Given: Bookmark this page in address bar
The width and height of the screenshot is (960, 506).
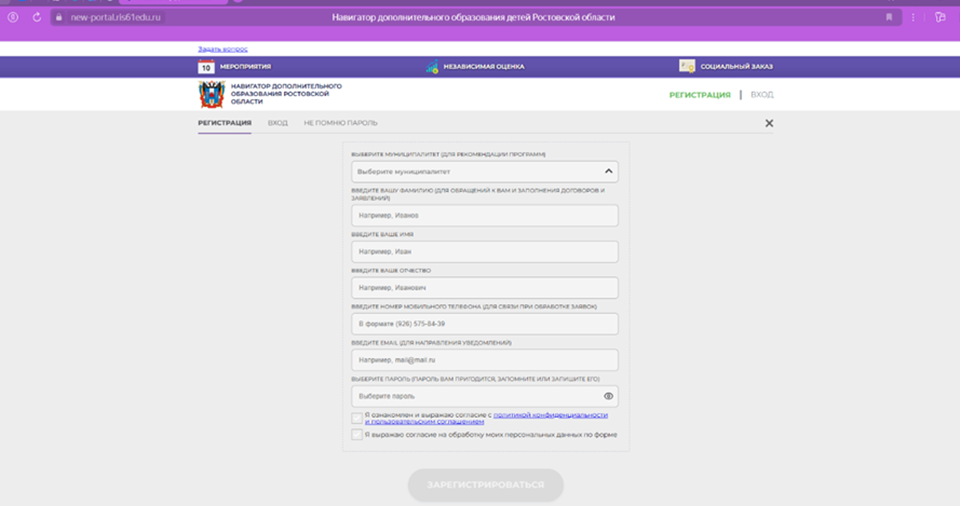Looking at the screenshot, I should pos(888,17).
